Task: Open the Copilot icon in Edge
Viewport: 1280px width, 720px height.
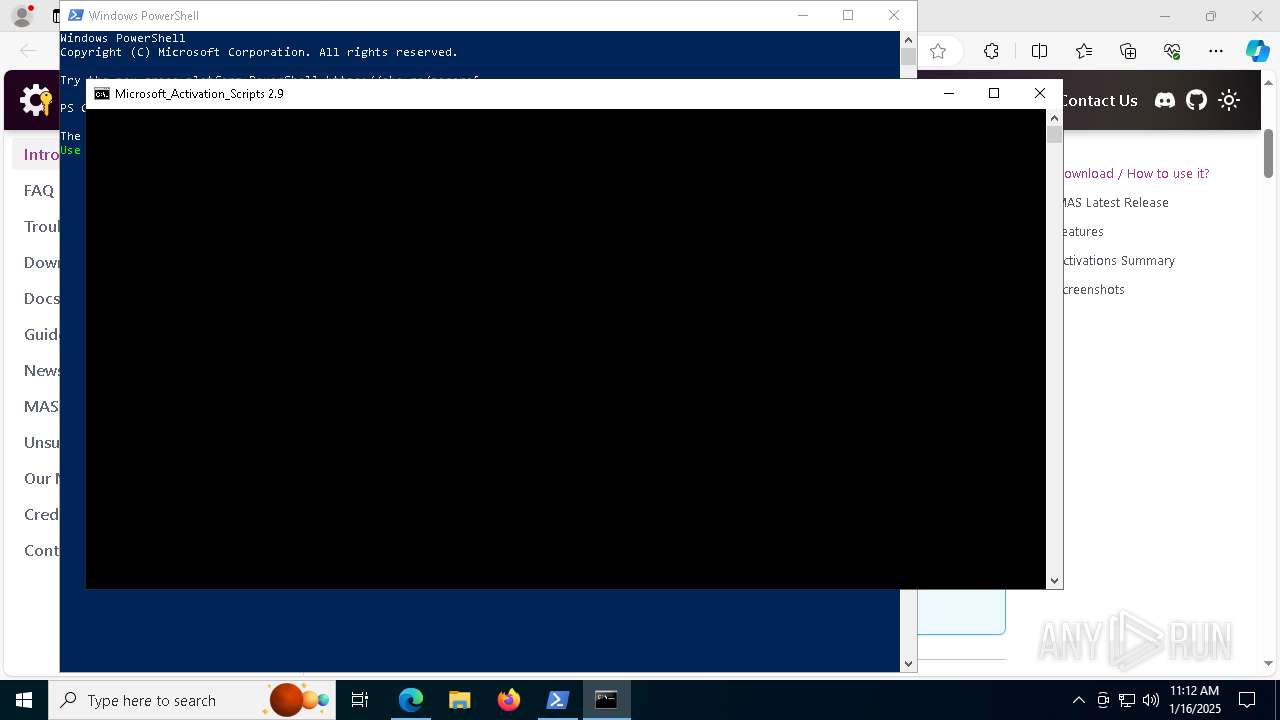Action: [x=1257, y=51]
